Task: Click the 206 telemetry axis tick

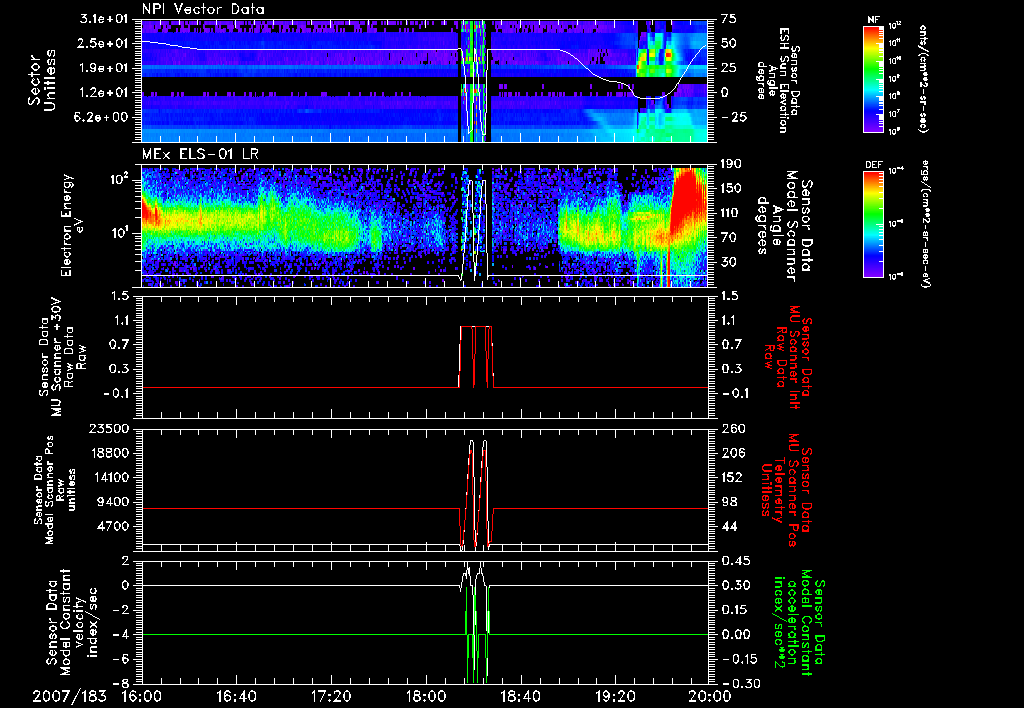Action: pos(733,453)
